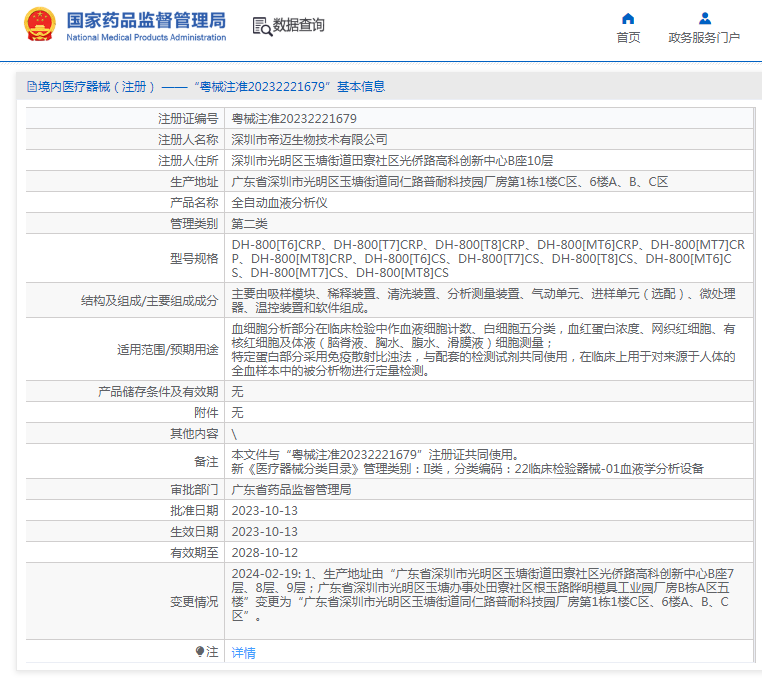Select the 注册人住所 address value

392,160
